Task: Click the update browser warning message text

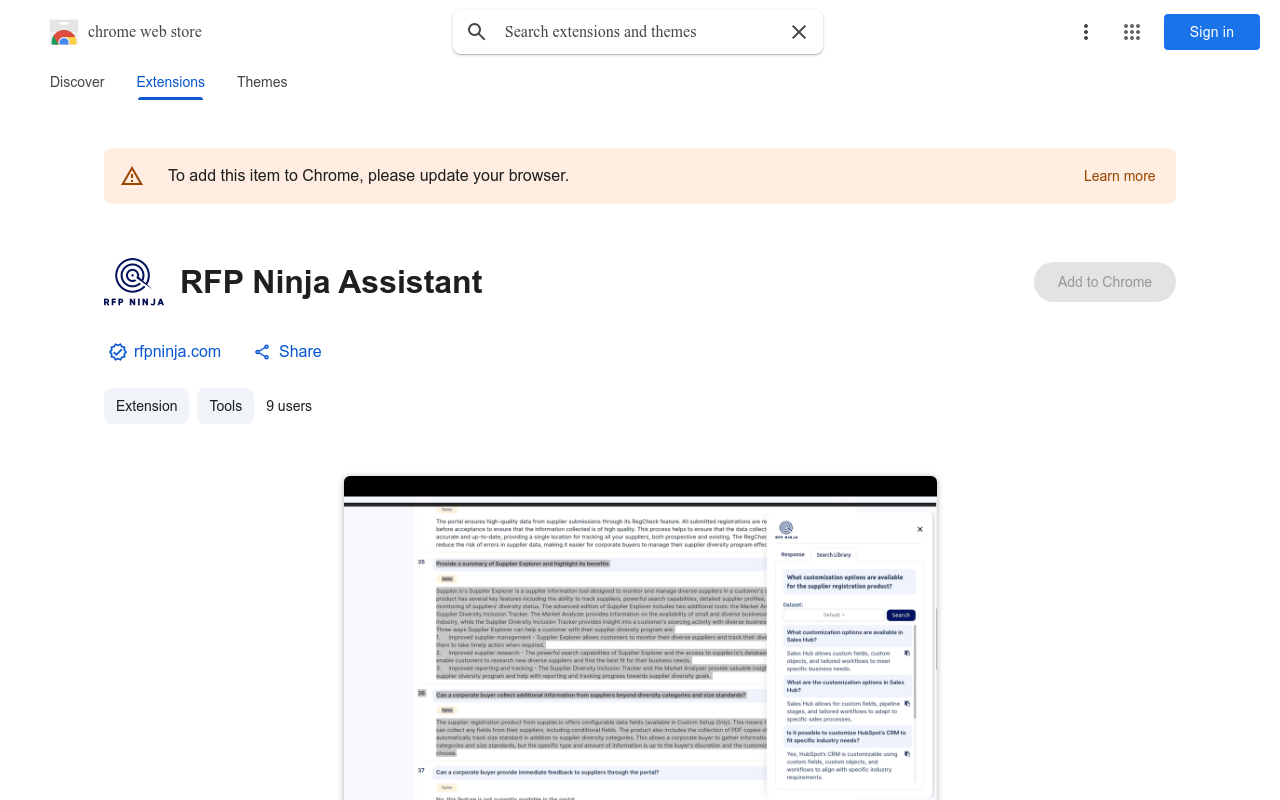Action: point(368,176)
